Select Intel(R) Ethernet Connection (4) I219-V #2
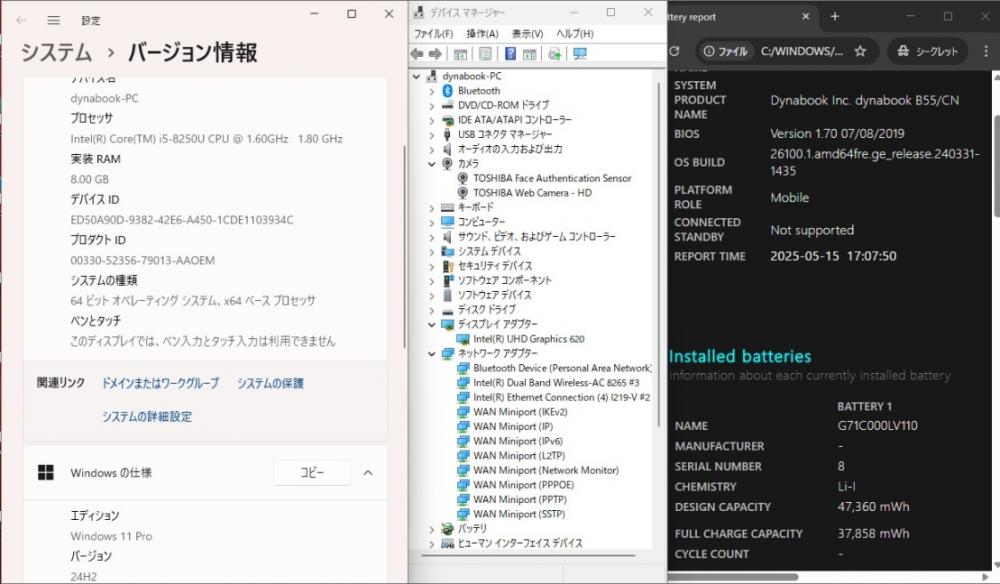Viewport: 1000px width, 584px height. point(561,397)
